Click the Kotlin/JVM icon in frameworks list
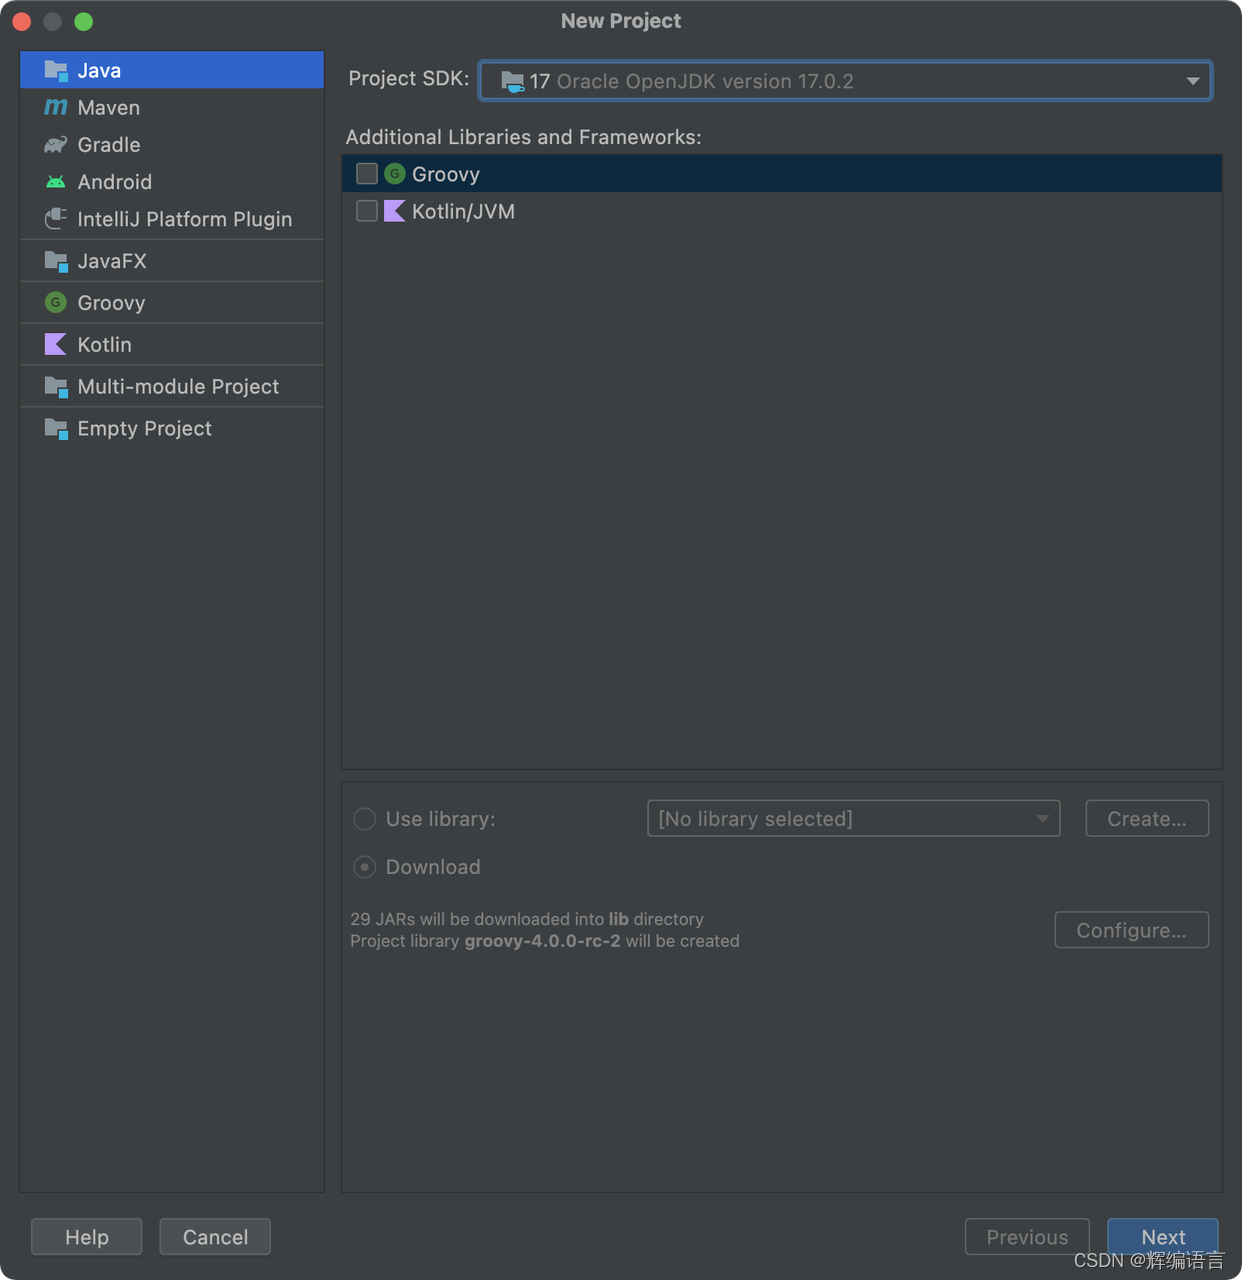 (x=395, y=211)
